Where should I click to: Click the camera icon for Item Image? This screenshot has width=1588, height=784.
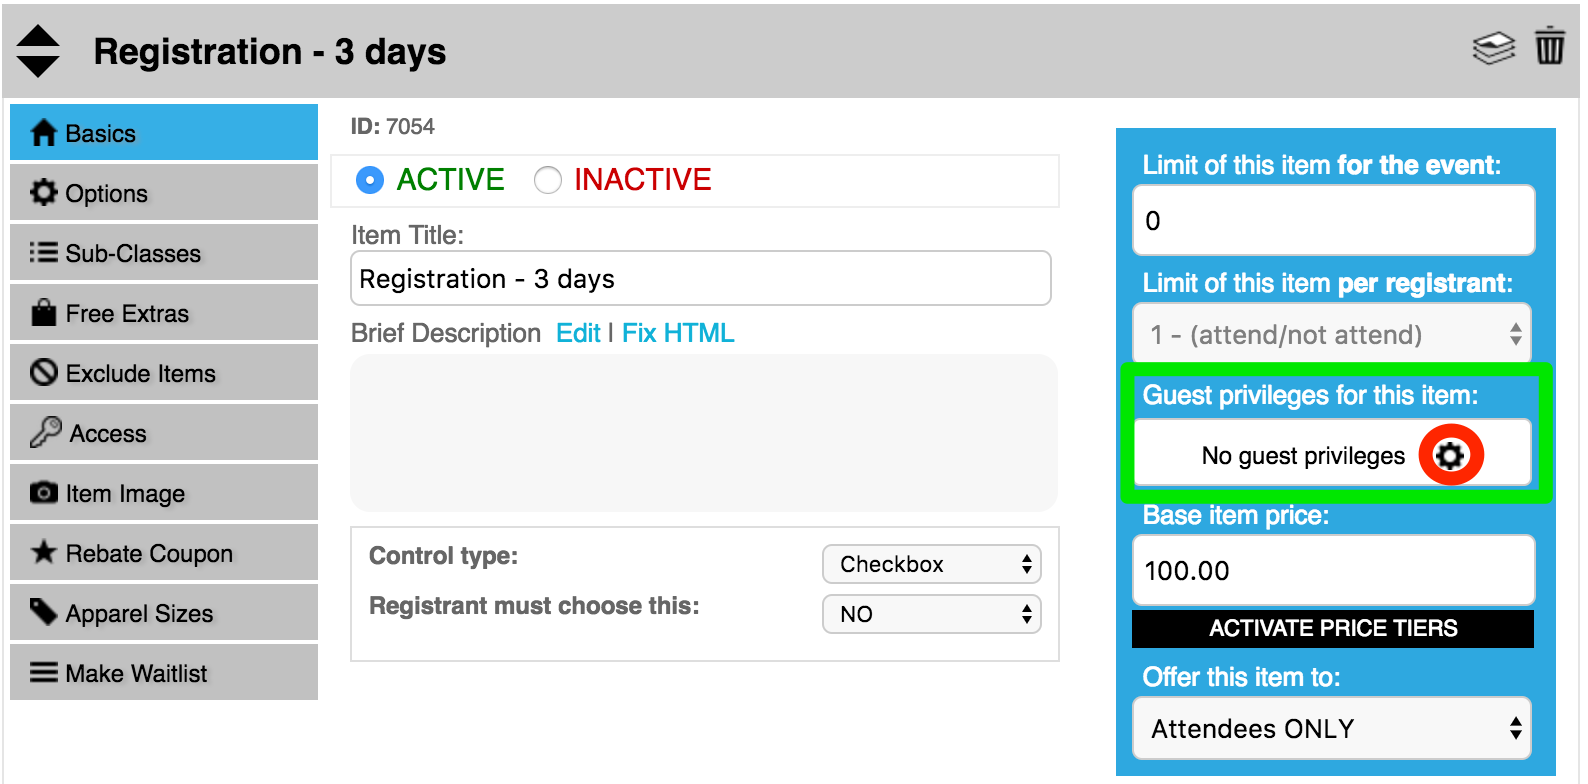[x=43, y=492]
